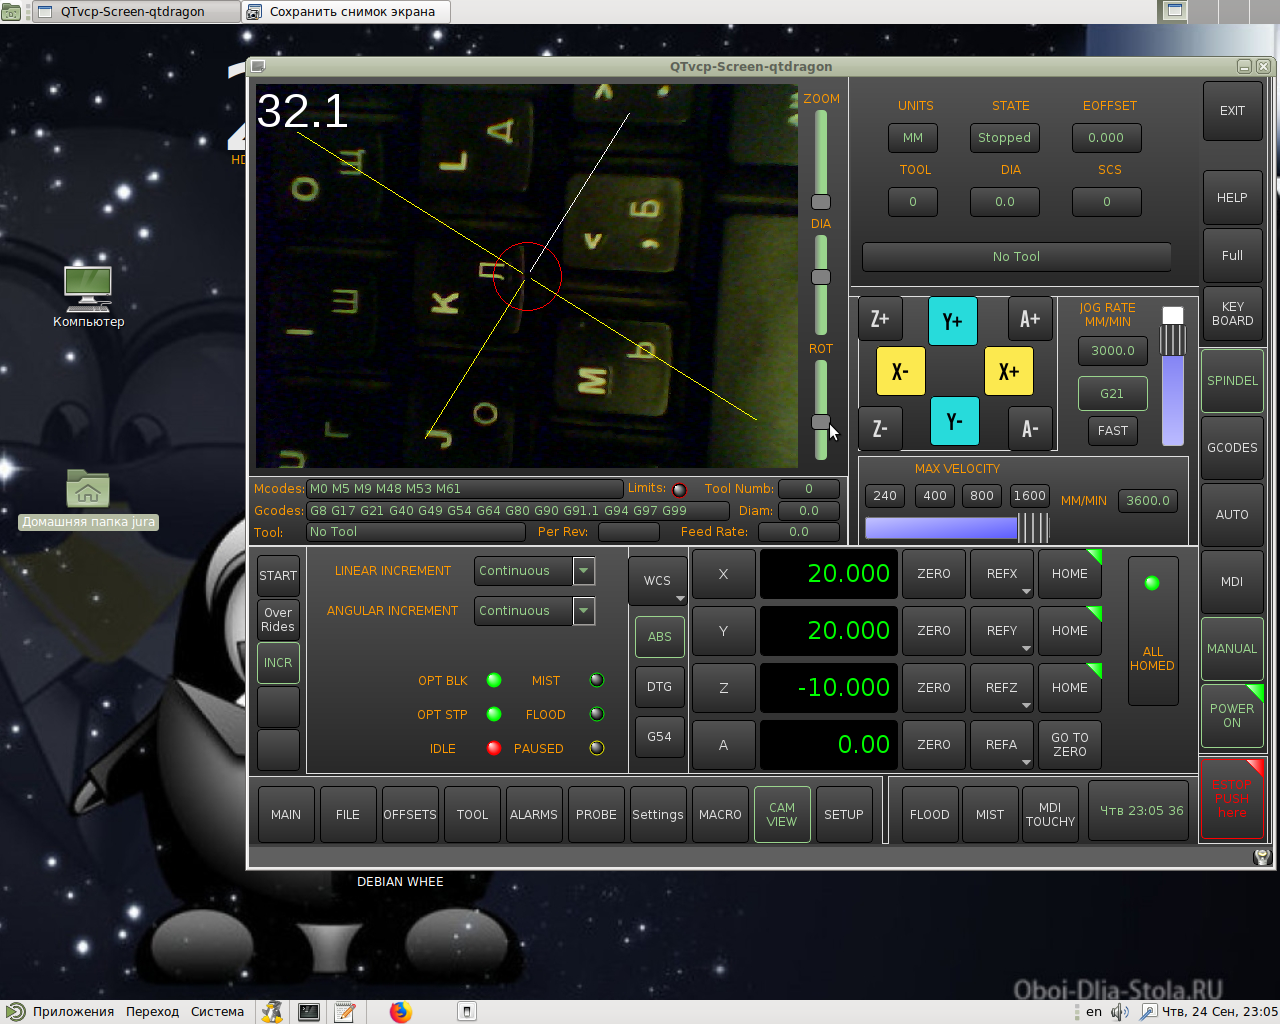This screenshot has width=1280, height=1024.
Task: Toggle the FLOOD indicator light
Action: (x=597, y=714)
